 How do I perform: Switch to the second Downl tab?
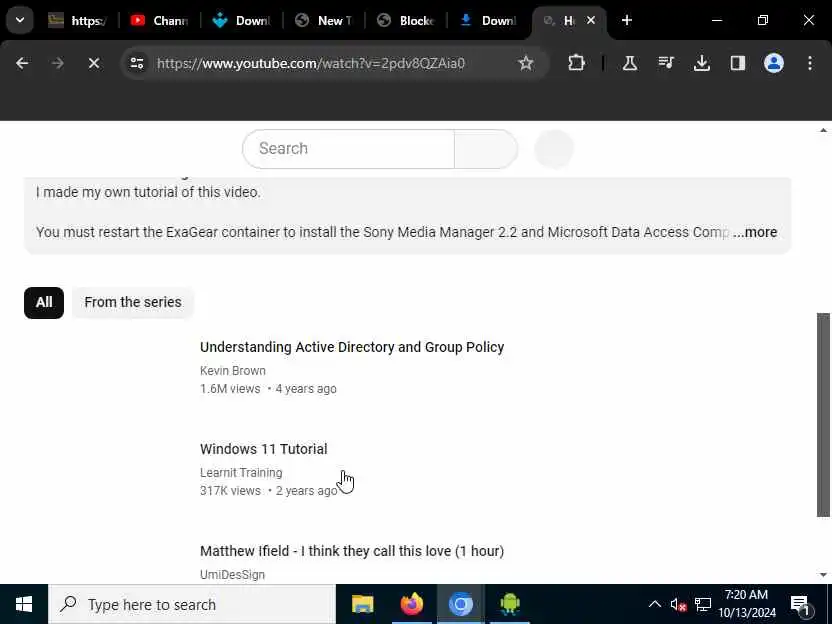(488, 21)
